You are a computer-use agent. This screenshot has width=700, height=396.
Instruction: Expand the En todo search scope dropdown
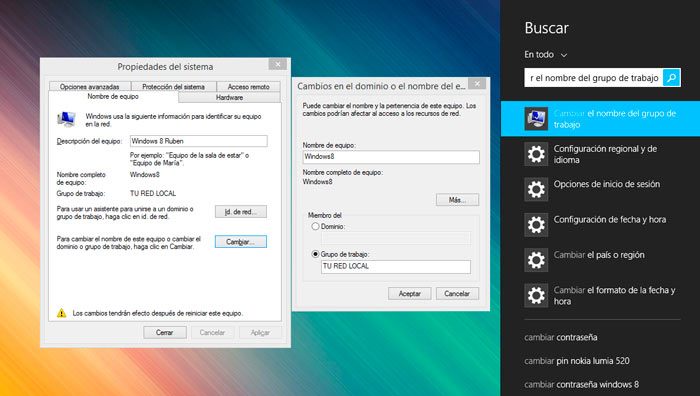(546, 54)
